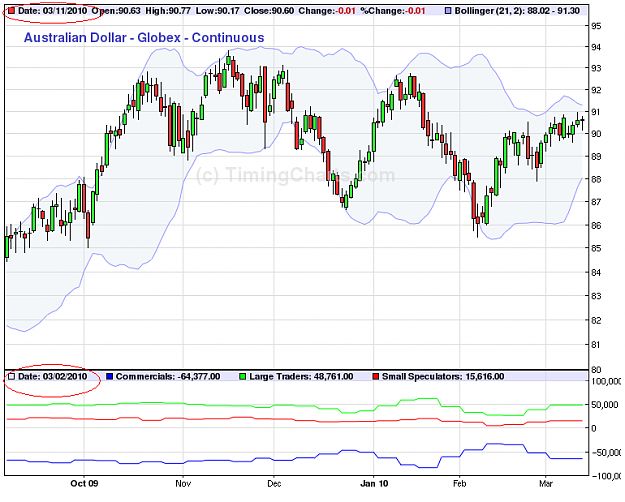Click the 92 price axis label

pyautogui.click(x=596, y=90)
